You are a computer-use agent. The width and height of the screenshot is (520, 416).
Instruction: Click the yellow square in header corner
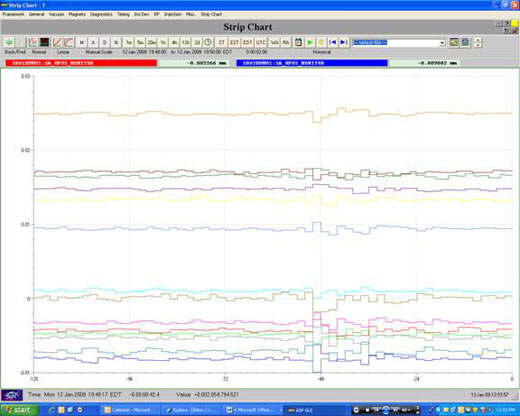[515, 23]
